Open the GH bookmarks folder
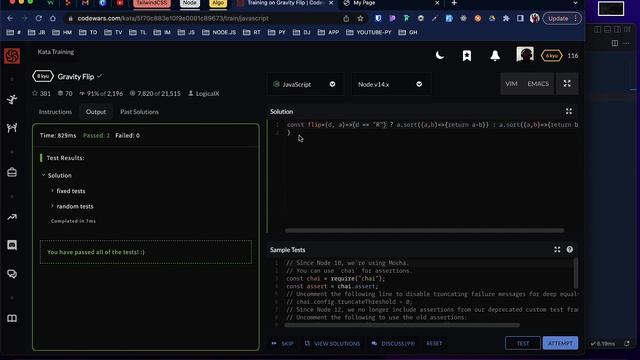The height and width of the screenshot is (360, 640). pyautogui.click(x=408, y=32)
